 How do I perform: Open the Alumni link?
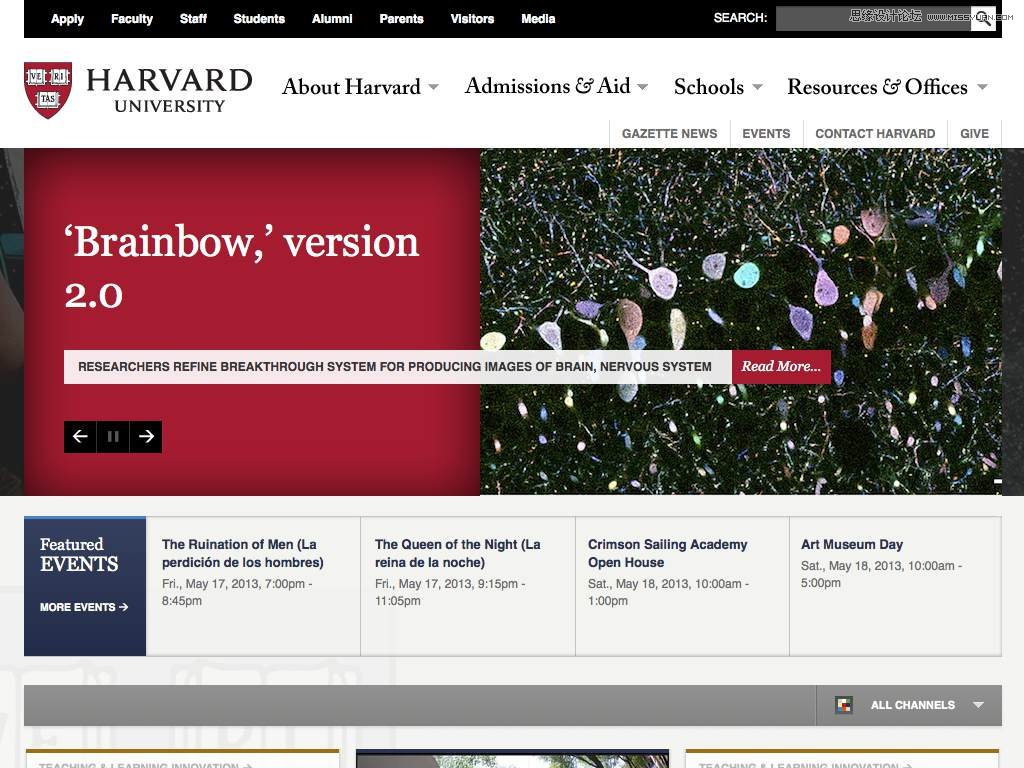tap(332, 19)
